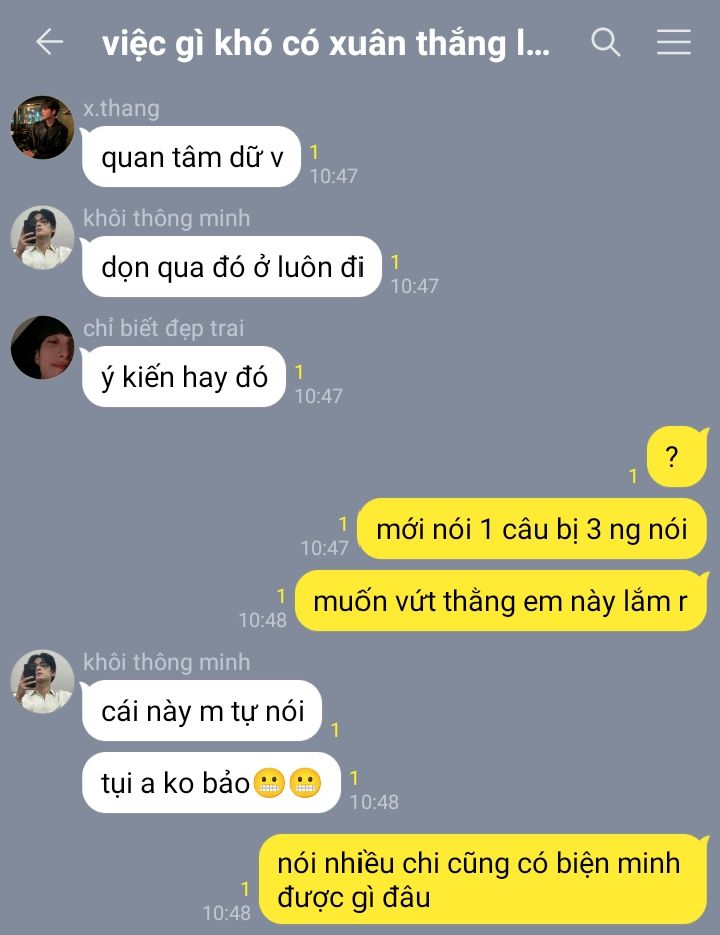Tap khôi thông minh avatar near bottom
The height and width of the screenshot is (935, 720).
click(x=42, y=681)
